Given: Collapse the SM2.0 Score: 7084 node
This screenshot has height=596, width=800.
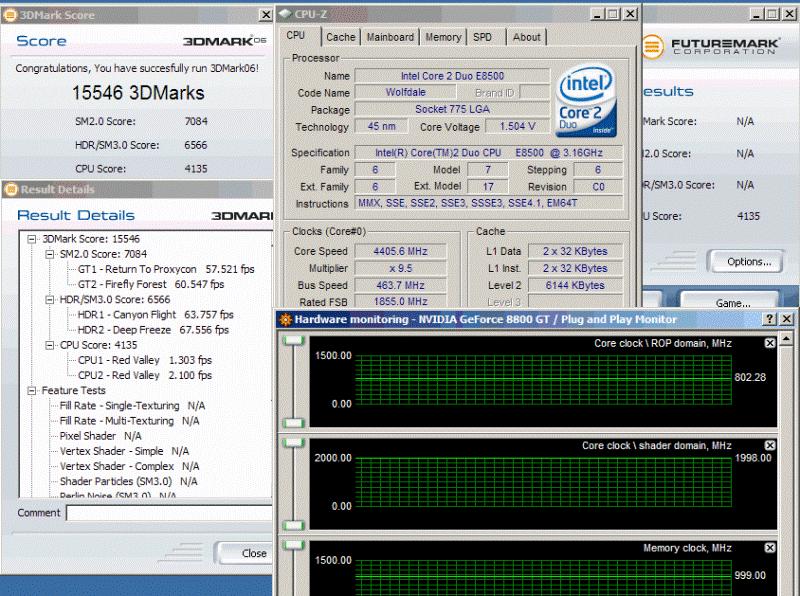Looking at the screenshot, I should (x=49, y=254).
